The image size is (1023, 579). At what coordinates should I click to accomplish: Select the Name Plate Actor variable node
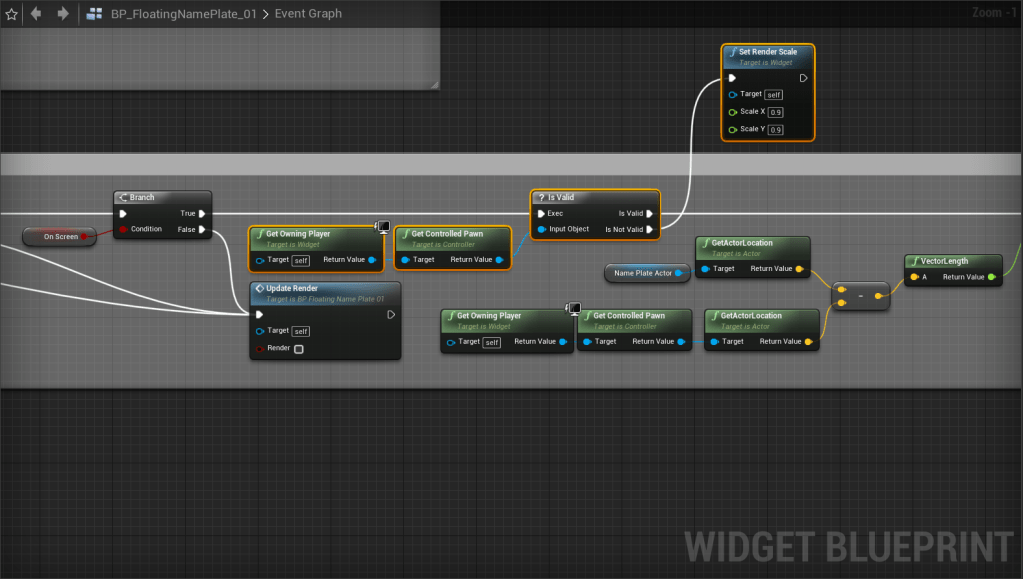coord(642,273)
